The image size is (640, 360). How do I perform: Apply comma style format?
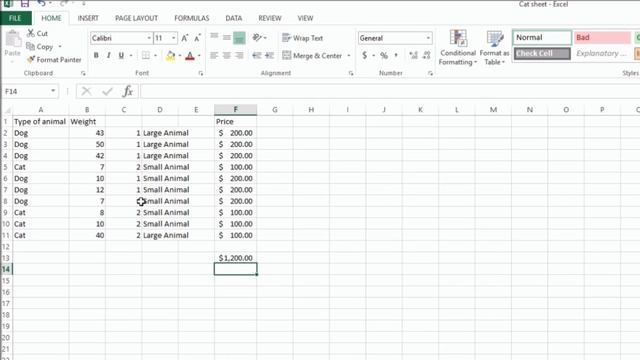point(396,55)
